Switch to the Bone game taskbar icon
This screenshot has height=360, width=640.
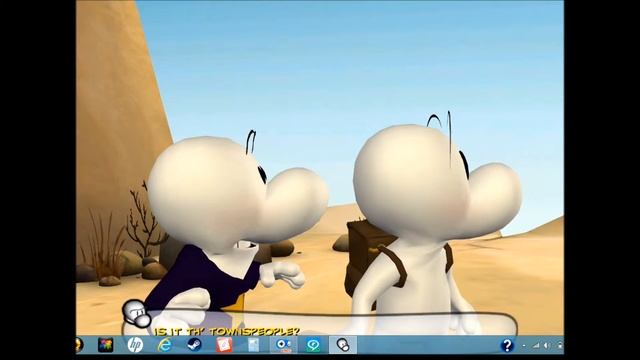click(x=343, y=345)
